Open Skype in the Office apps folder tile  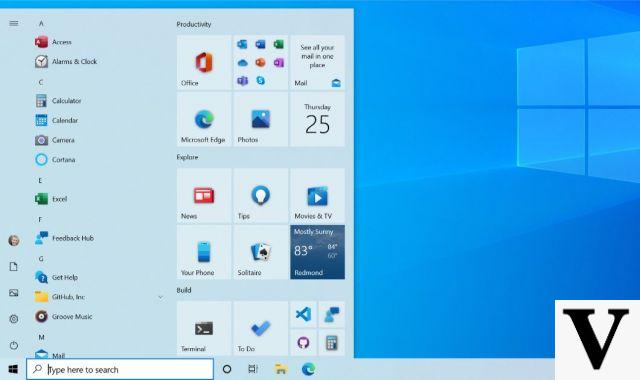coord(260,81)
